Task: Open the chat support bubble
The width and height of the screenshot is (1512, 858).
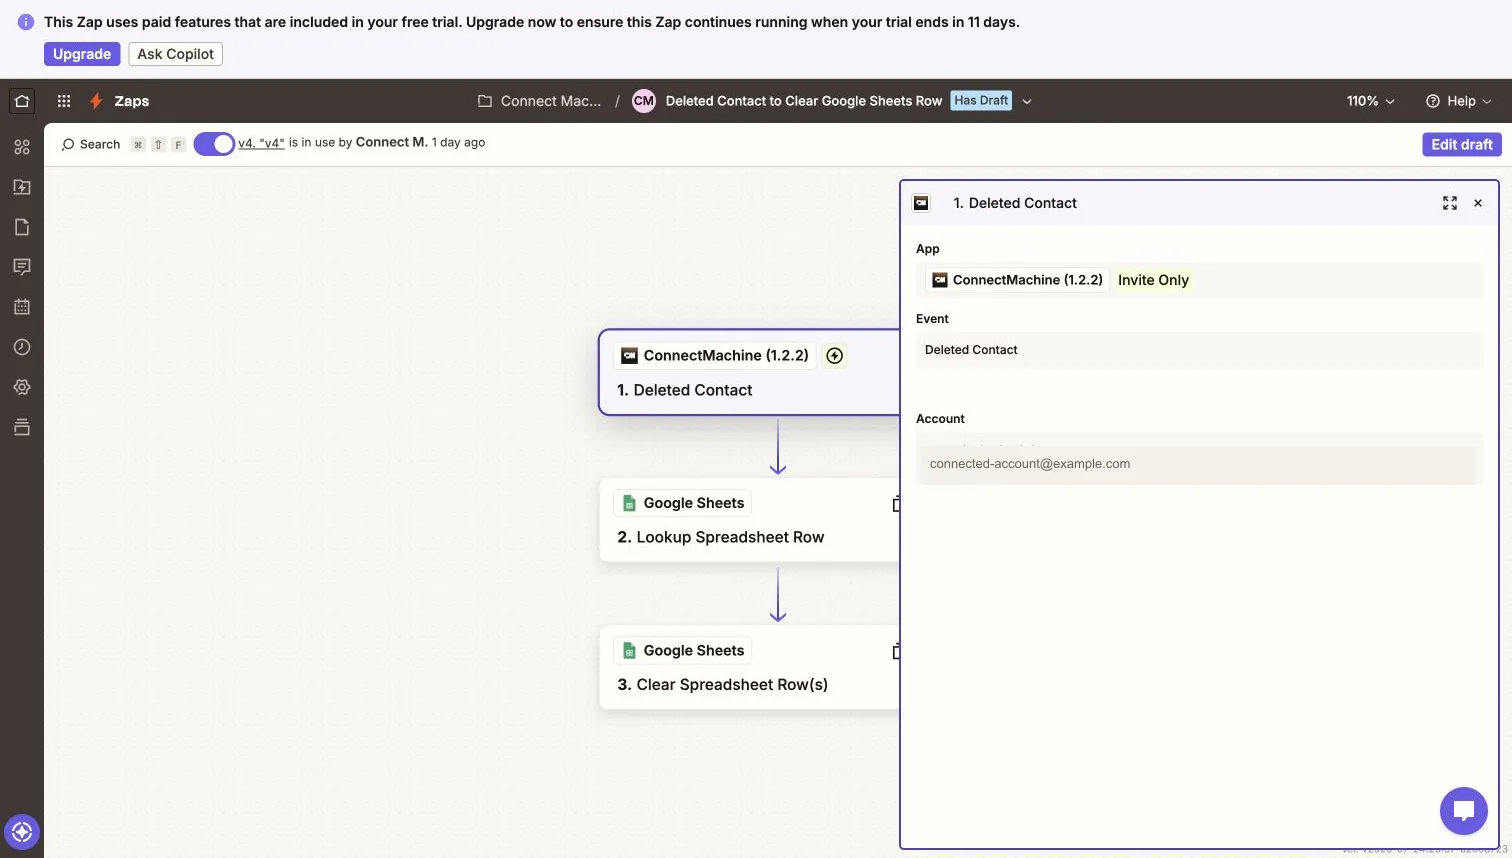Action: [x=1464, y=810]
